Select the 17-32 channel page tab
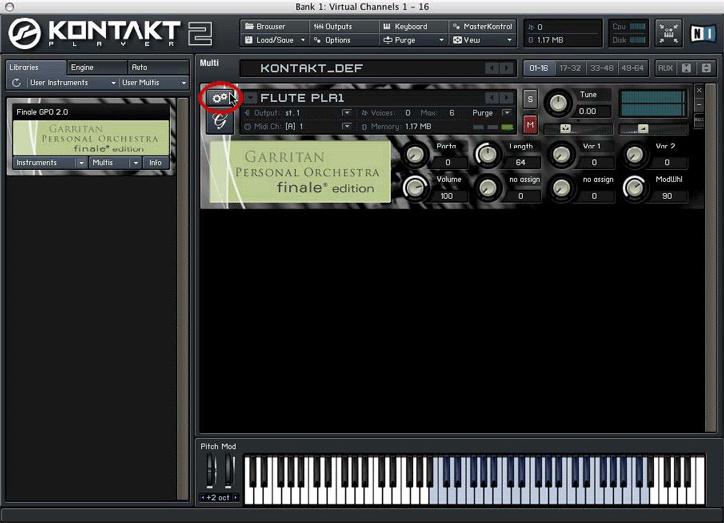The width and height of the screenshot is (724, 523). point(571,68)
